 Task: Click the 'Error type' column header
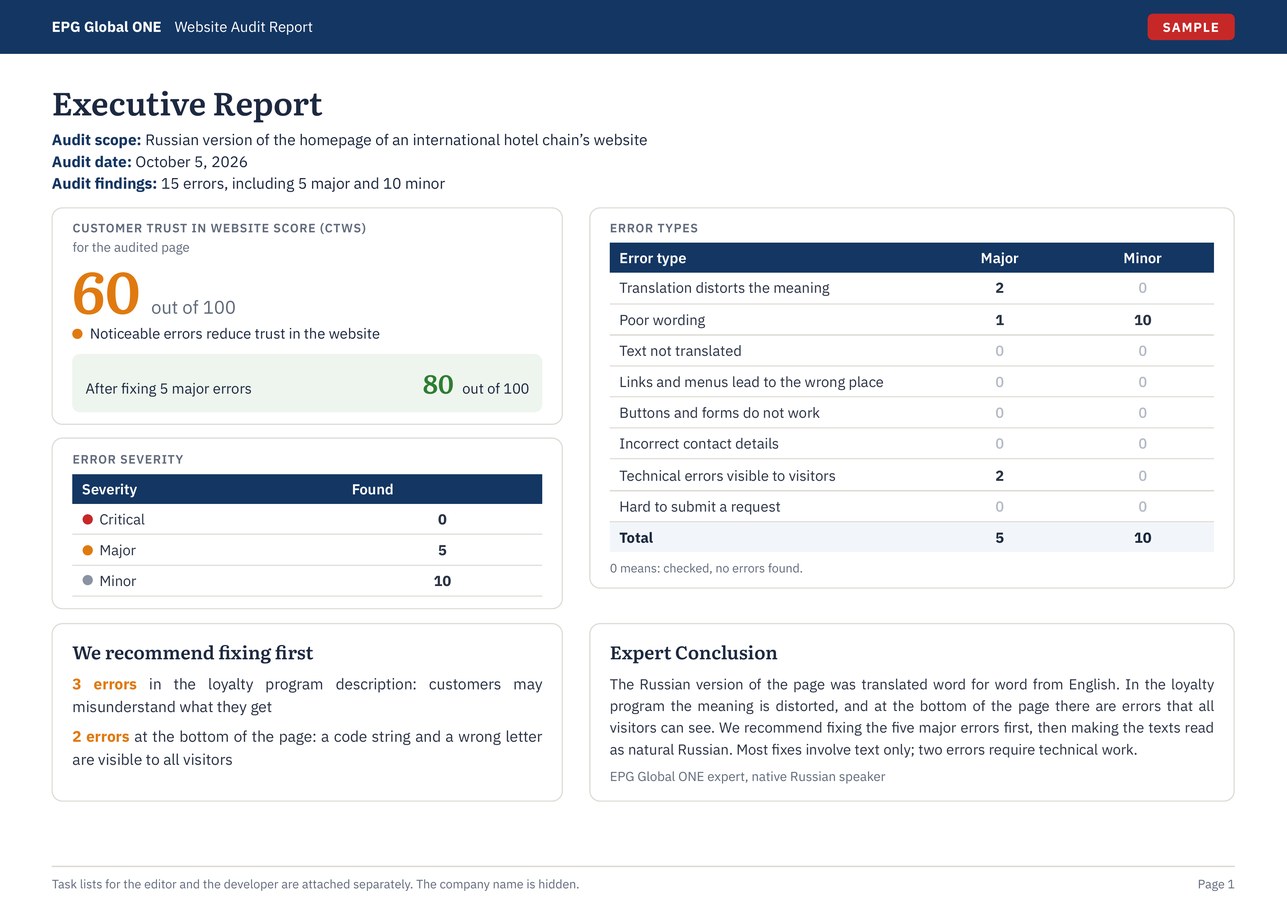pos(652,258)
